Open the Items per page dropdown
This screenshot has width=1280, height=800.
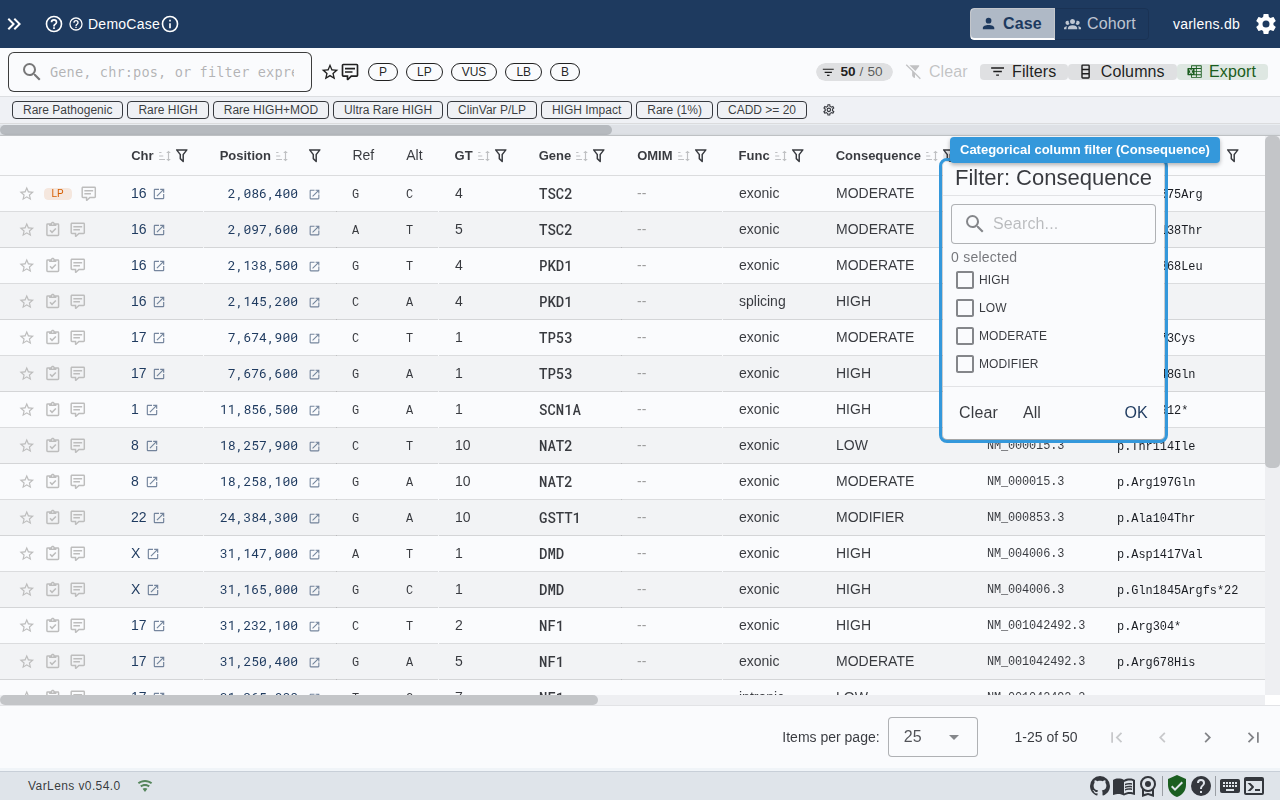[932, 737]
